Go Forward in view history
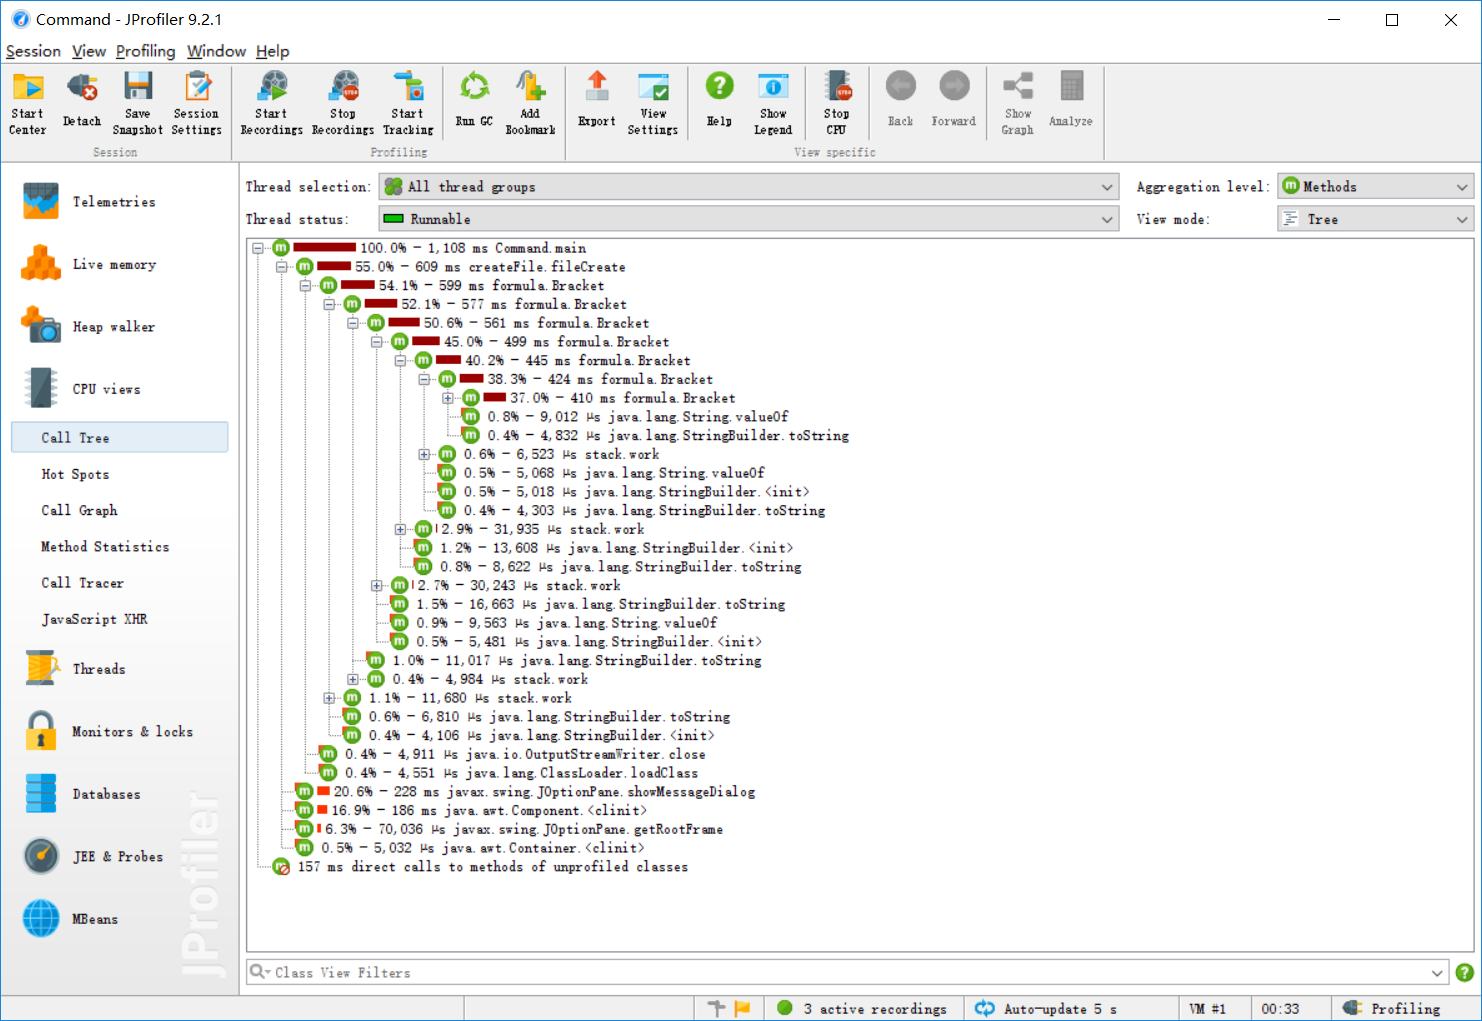This screenshot has height=1021, width=1482. point(954,100)
